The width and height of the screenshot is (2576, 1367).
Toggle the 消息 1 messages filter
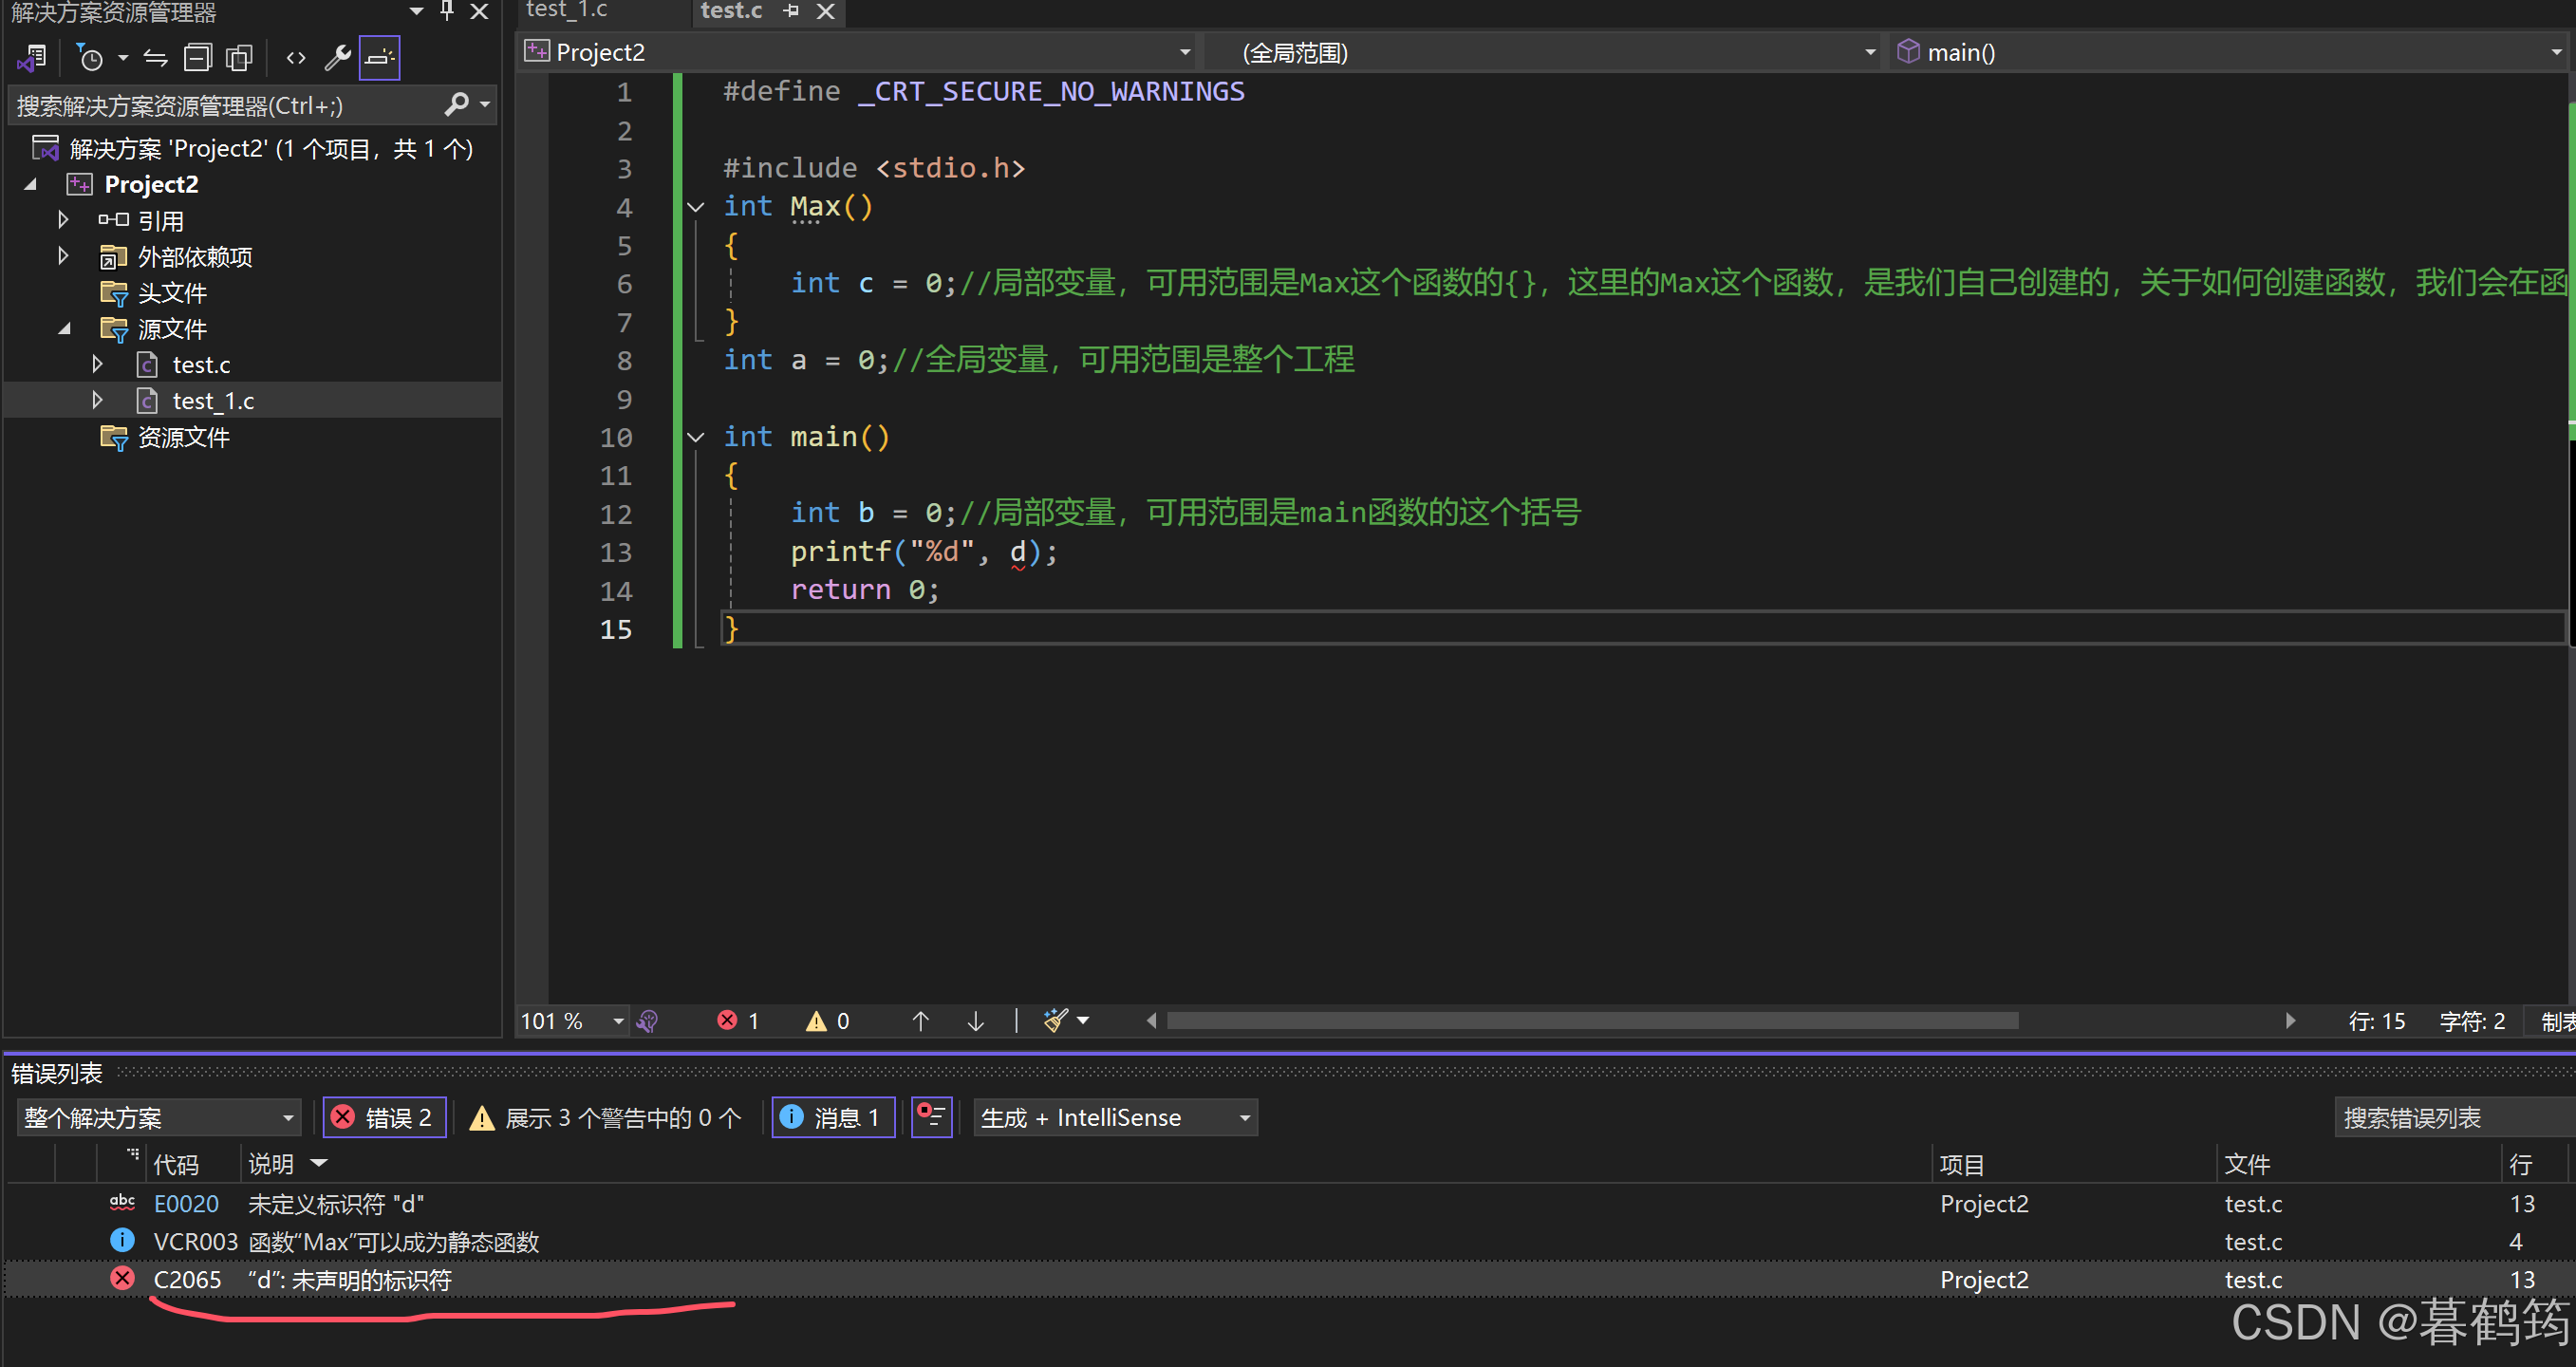[832, 1117]
